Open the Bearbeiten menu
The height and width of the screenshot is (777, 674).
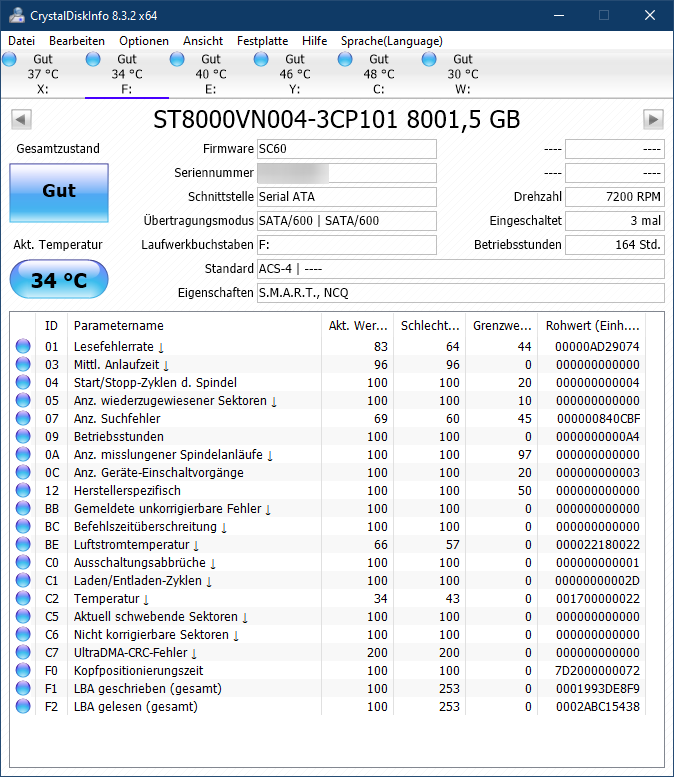tap(77, 41)
